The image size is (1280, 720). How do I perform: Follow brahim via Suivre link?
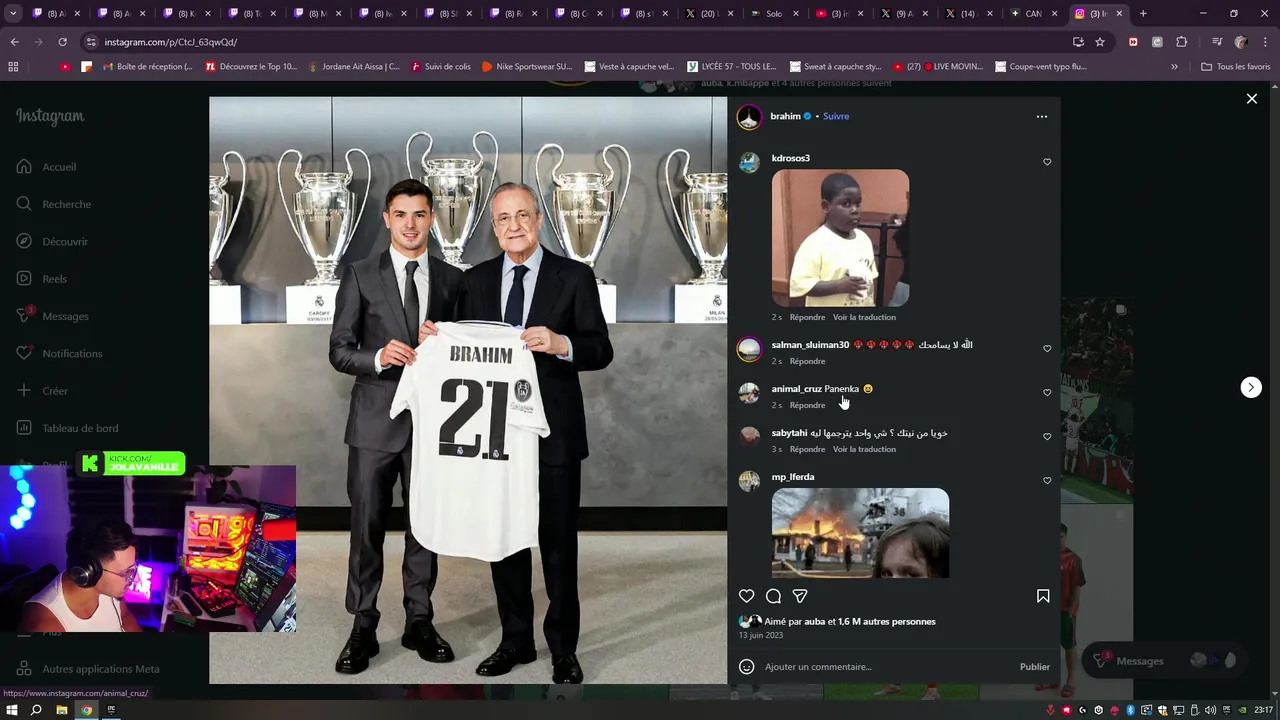[836, 116]
